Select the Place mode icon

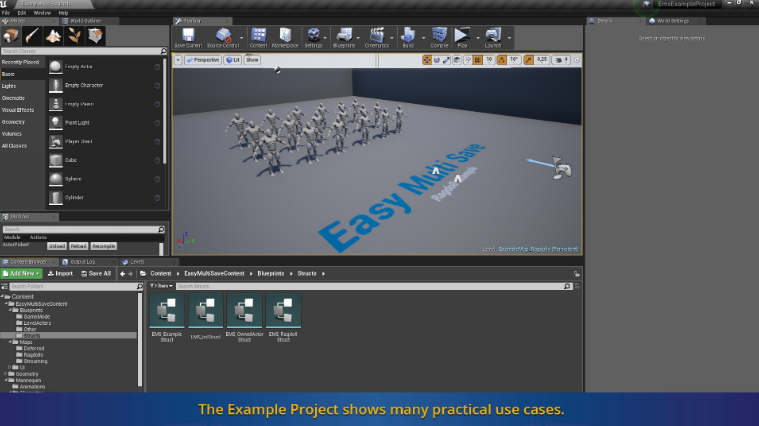11,36
